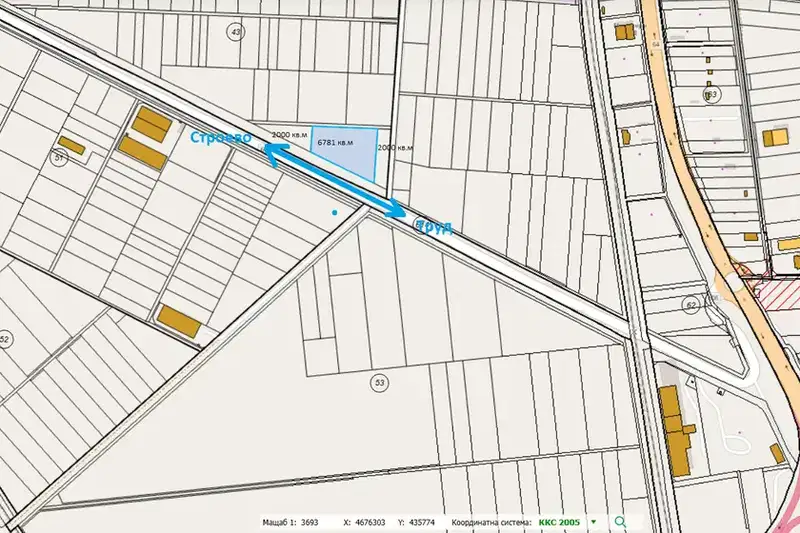This screenshot has width=800, height=533.
Task: Click the circled block number 53
Action: 379,383
